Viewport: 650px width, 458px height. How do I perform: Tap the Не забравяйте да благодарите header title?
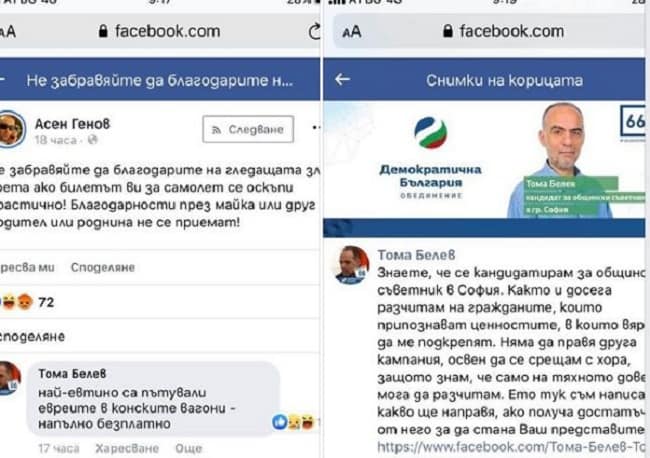pos(160,80)
